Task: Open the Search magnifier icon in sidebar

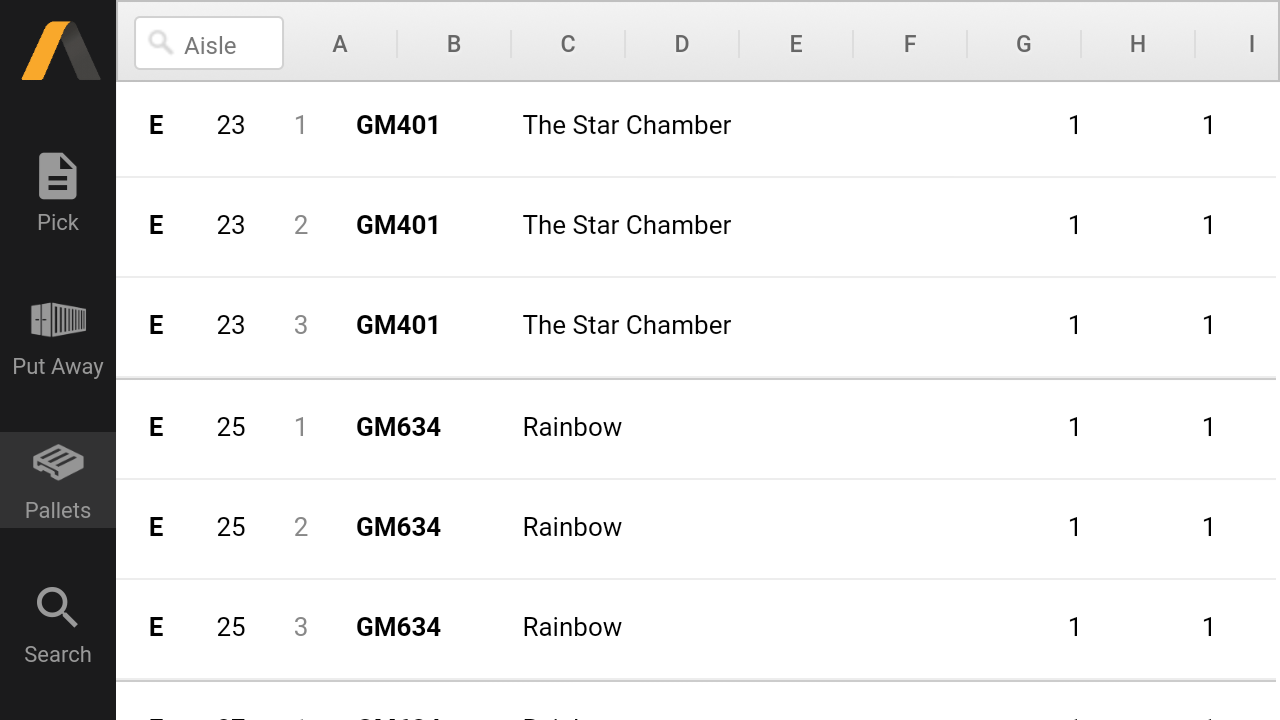Action: tap(58, 607)
